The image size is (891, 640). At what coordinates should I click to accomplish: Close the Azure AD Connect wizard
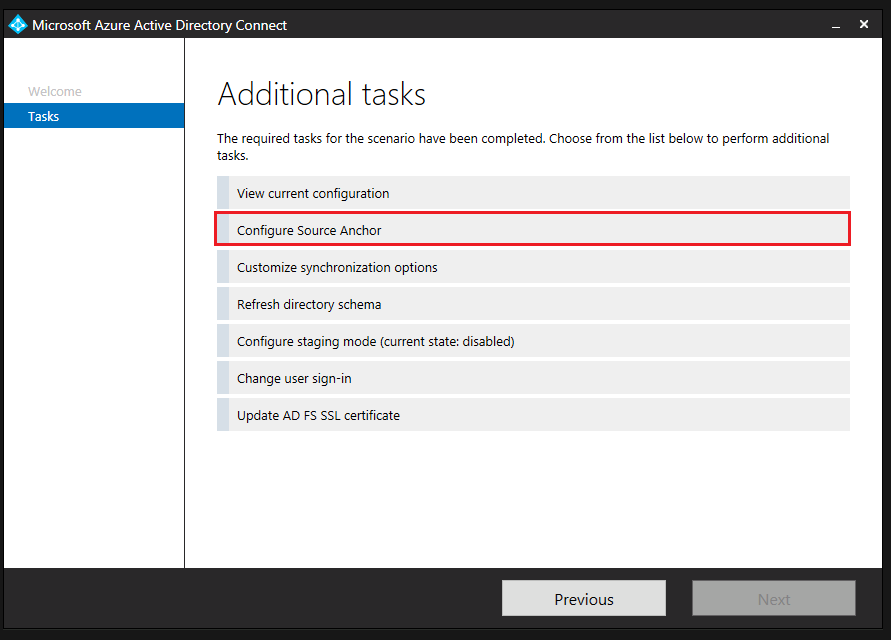[863, 24]
